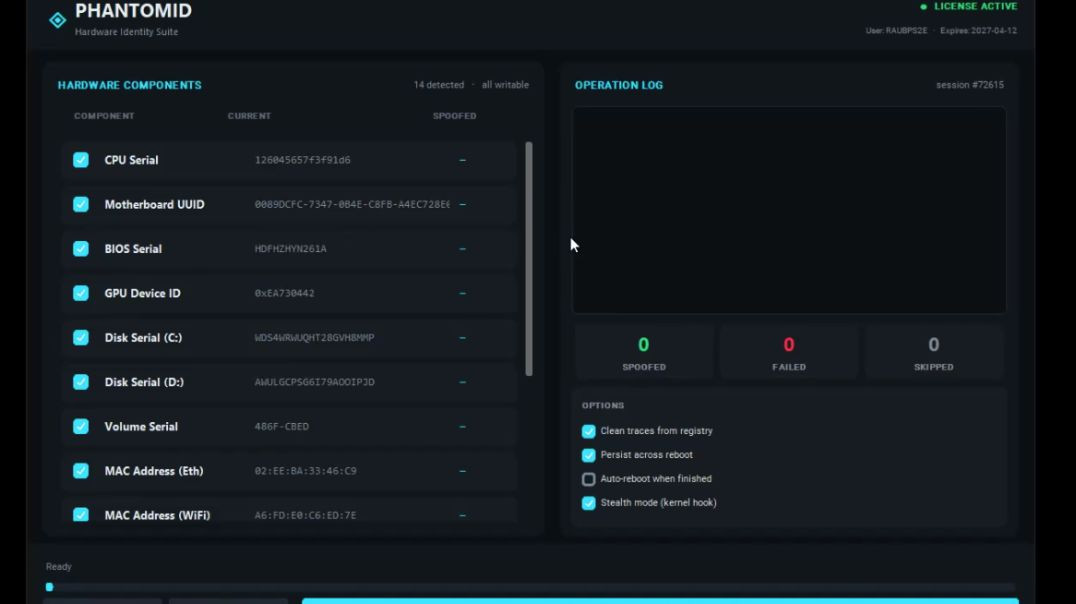The image size is (1076, 604).
Task: Click the spoofed dash in Volume Serial row
Action: (463, 426)
